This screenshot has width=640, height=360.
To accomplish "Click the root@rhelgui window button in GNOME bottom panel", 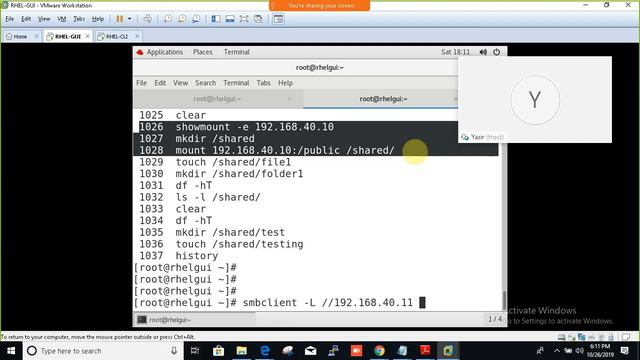I will pyautogui.click(x=195, y=320).
